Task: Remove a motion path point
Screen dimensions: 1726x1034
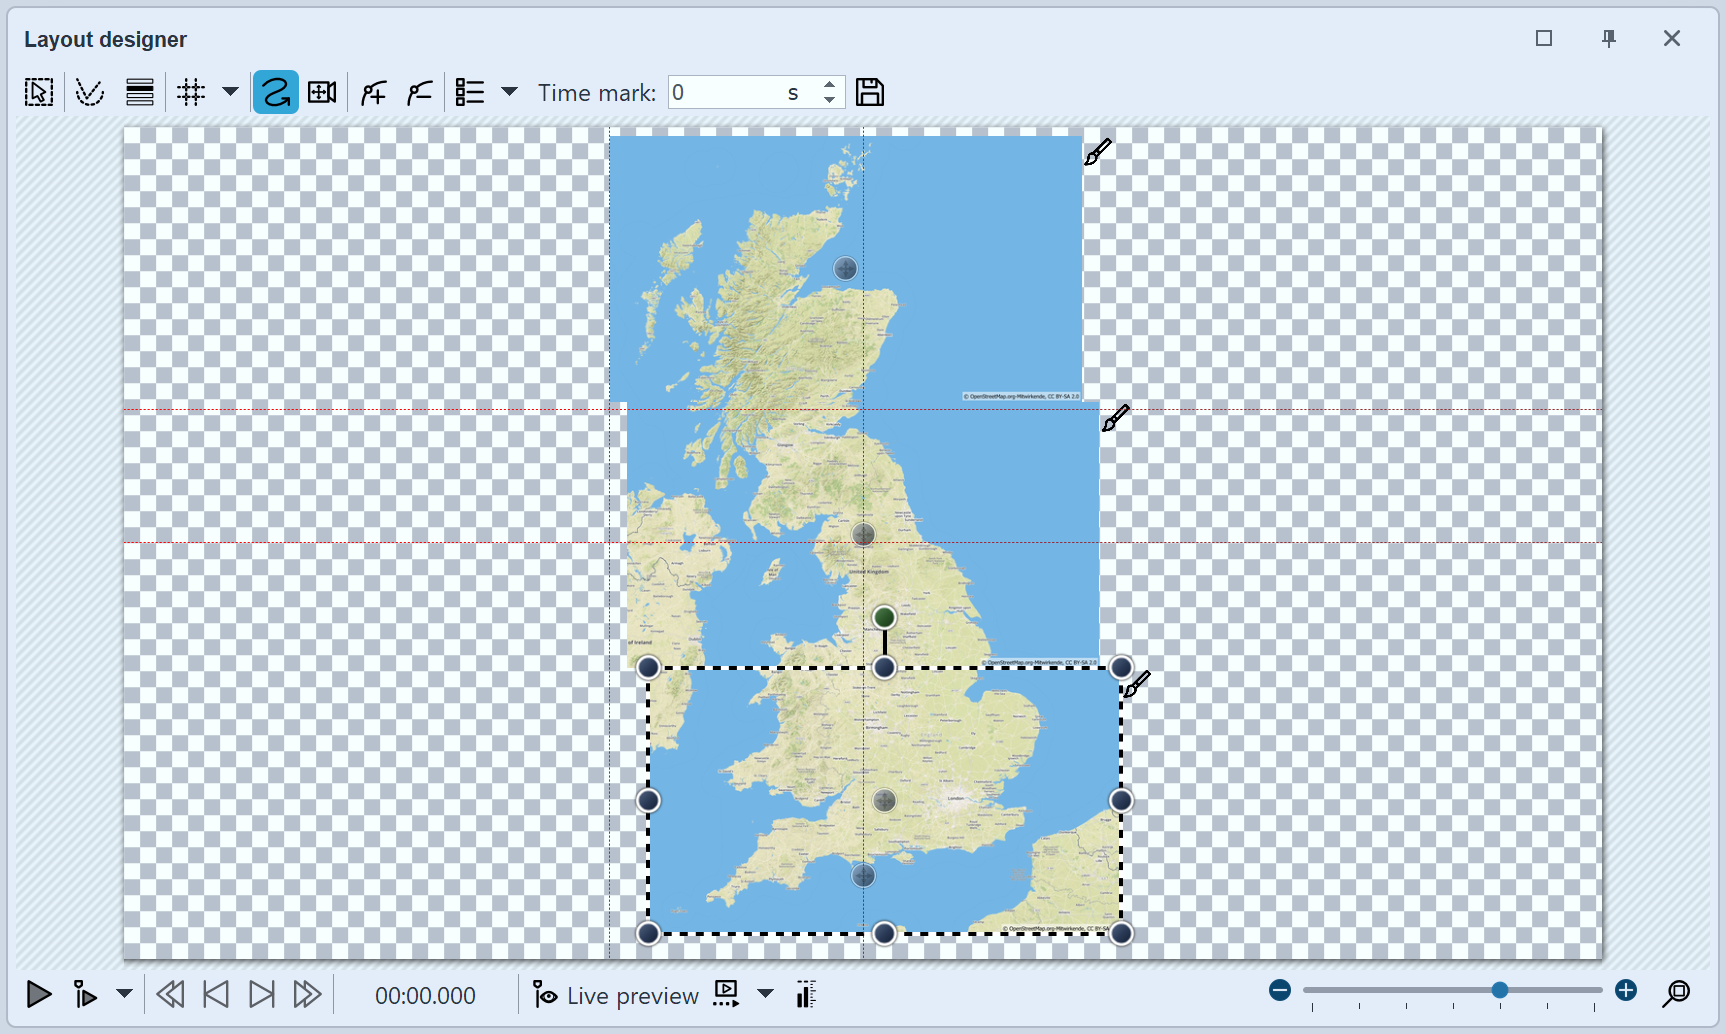Action: (x=418, y=91)
